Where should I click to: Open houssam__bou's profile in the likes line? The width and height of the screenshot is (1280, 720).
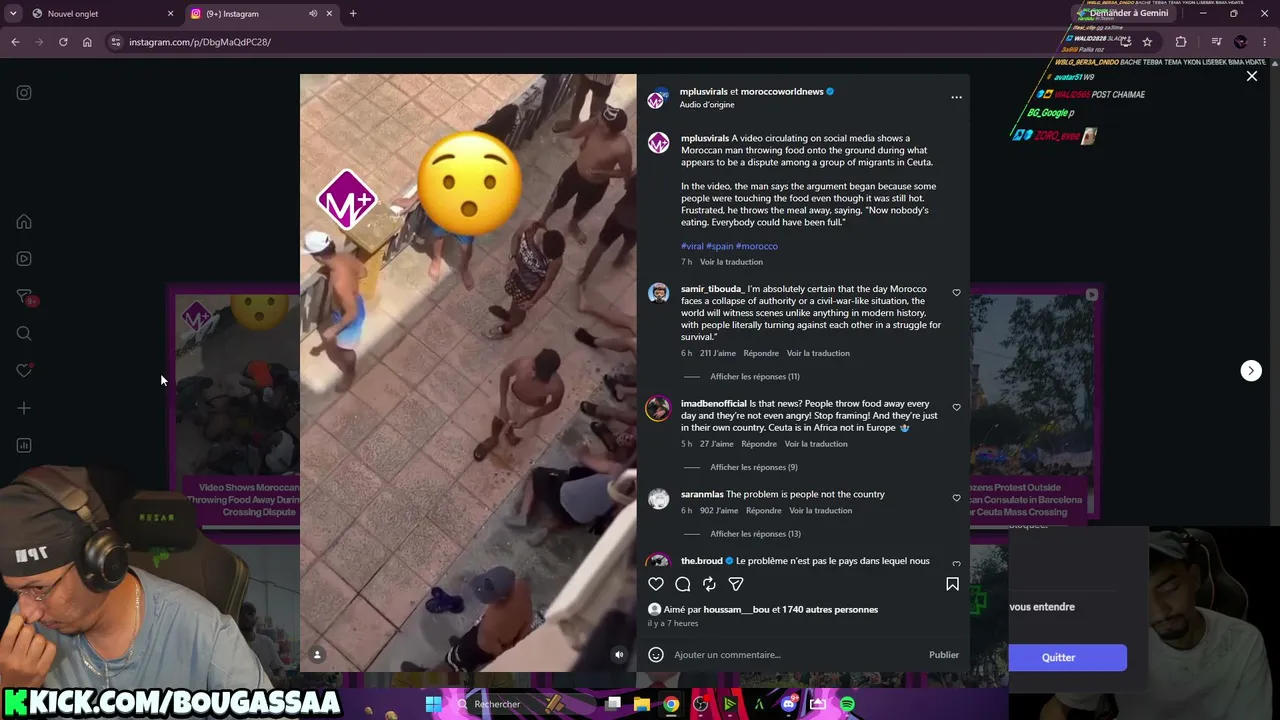736,610
